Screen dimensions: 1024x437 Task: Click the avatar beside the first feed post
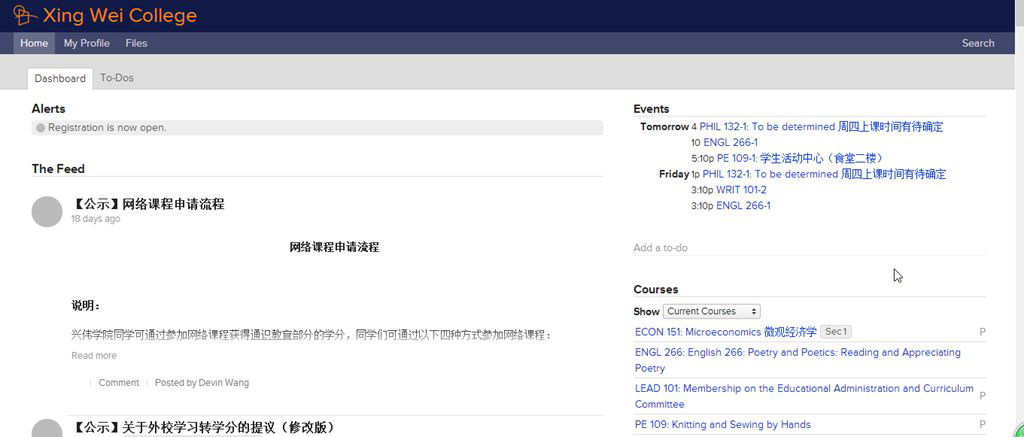(47, 212)
